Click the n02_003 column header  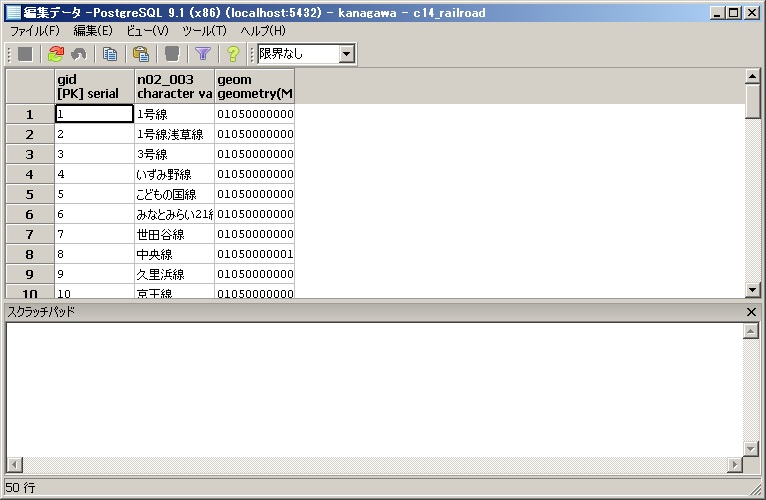tap(174, 86)
